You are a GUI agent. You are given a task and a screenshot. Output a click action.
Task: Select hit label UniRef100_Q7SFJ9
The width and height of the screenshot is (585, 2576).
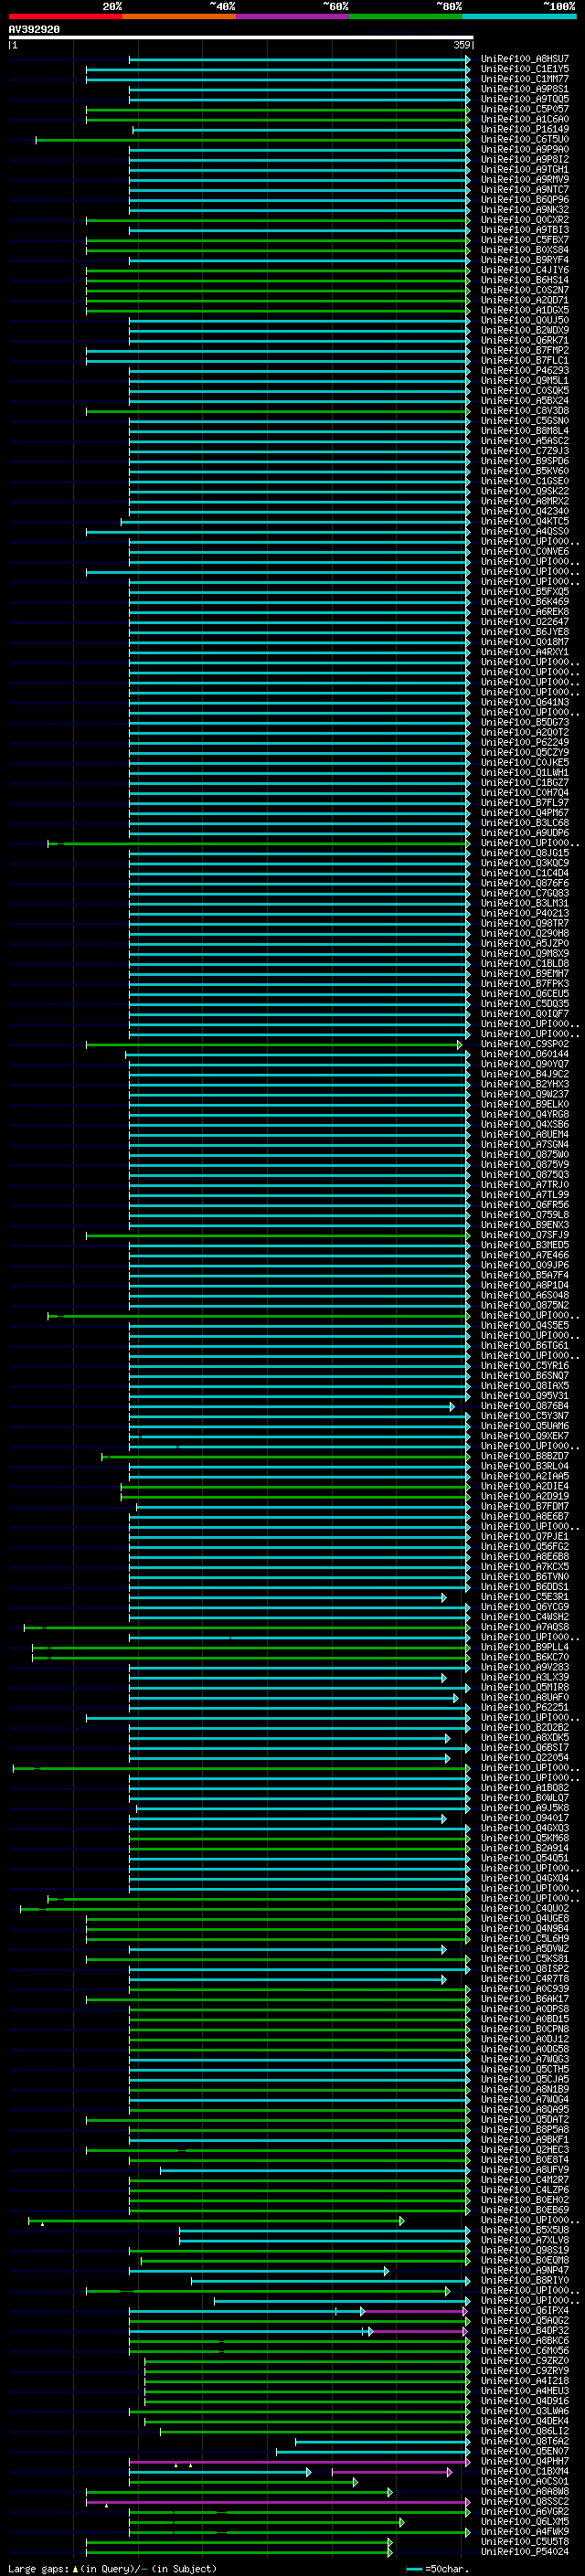click(x=525, y=1235)
